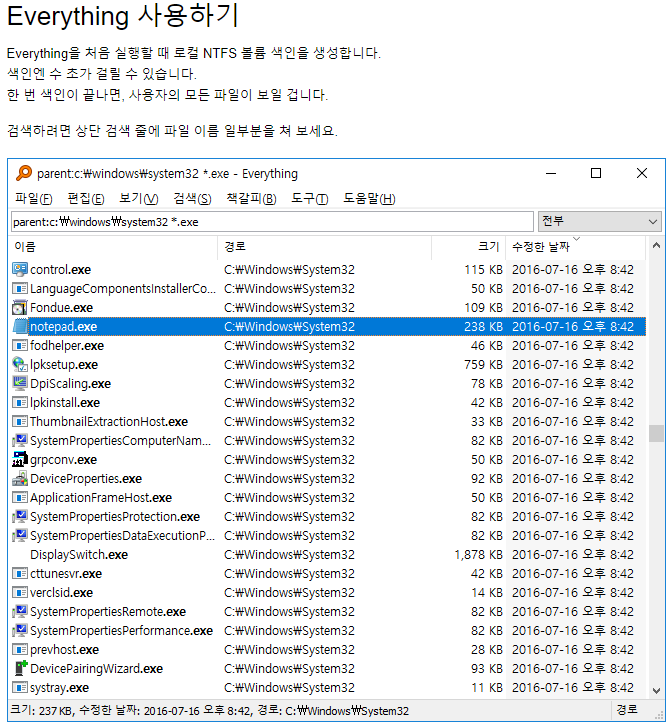Expand the 전부 filter dropdown
The width and height of the screenshot is (672, 728).
point(600,221)
